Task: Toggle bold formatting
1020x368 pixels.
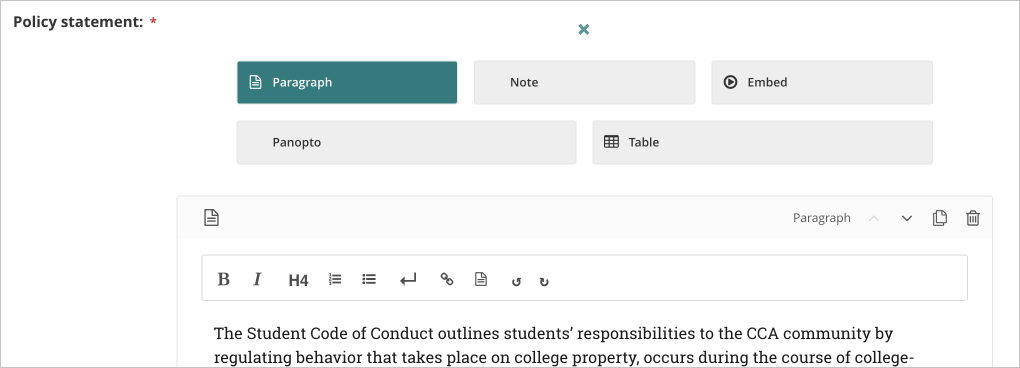Action: 223,280
